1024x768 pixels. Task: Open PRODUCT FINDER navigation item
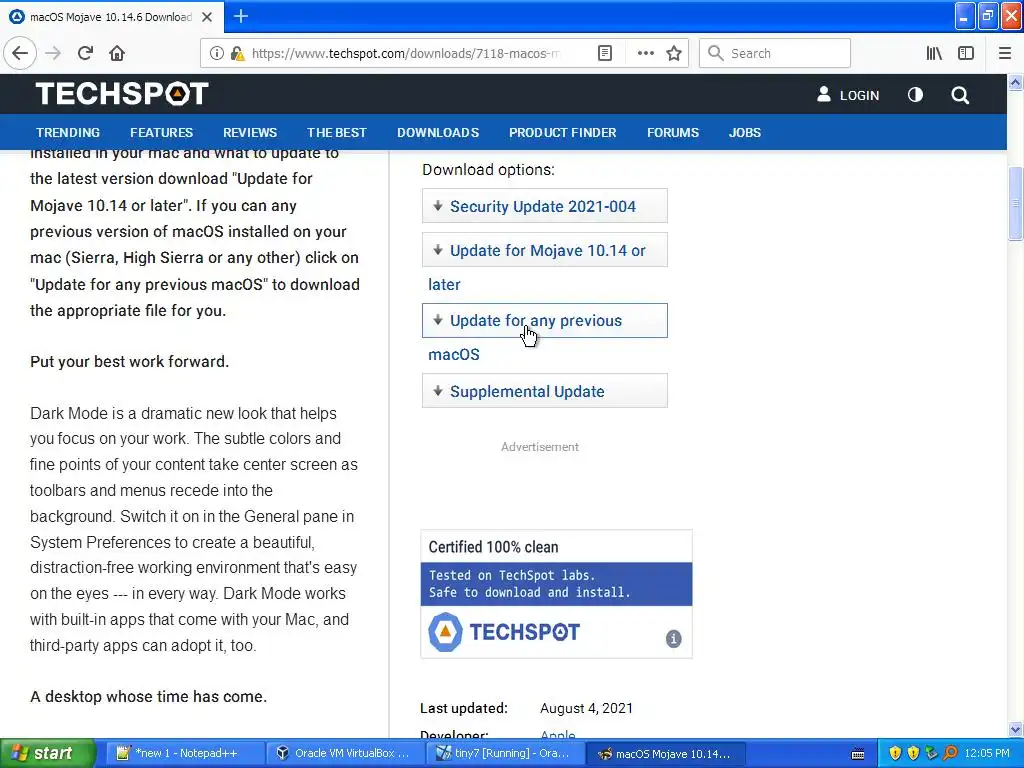pyautogui.click(x=563, y=133)
